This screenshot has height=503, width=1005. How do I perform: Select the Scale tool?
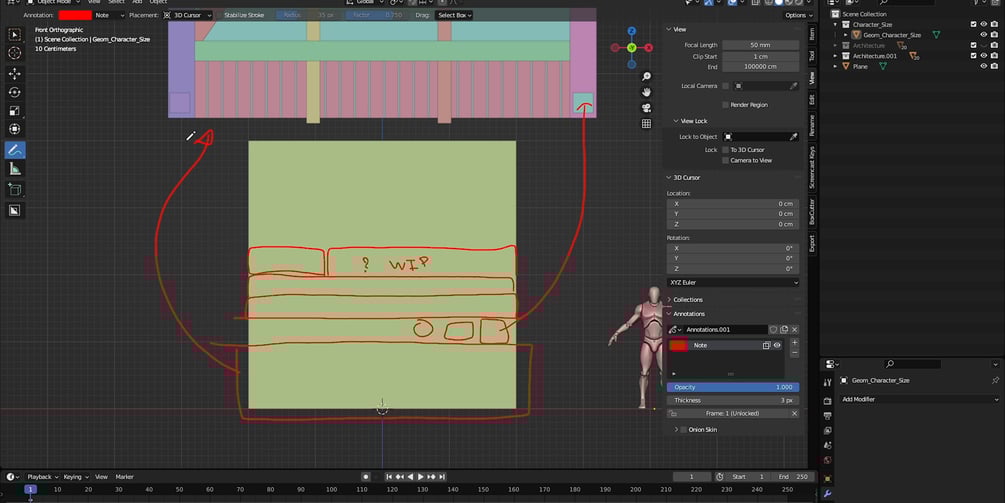pyautogui.click(x=15, y=111)
